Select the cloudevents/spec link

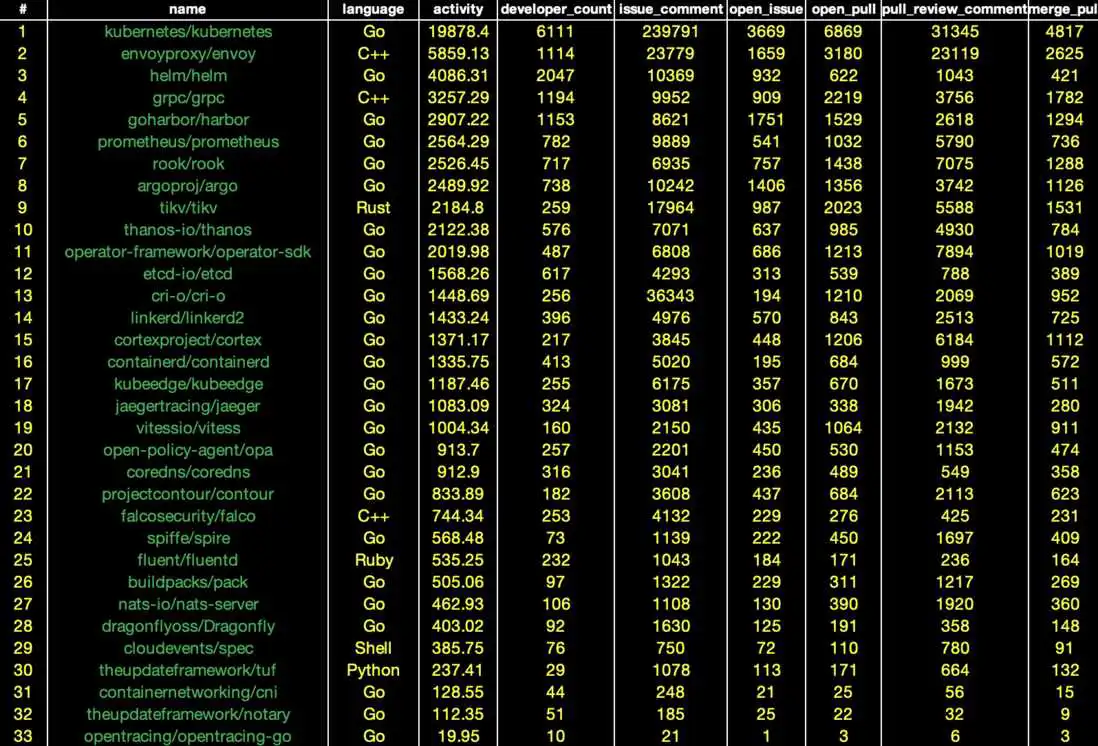click(188, 648)
